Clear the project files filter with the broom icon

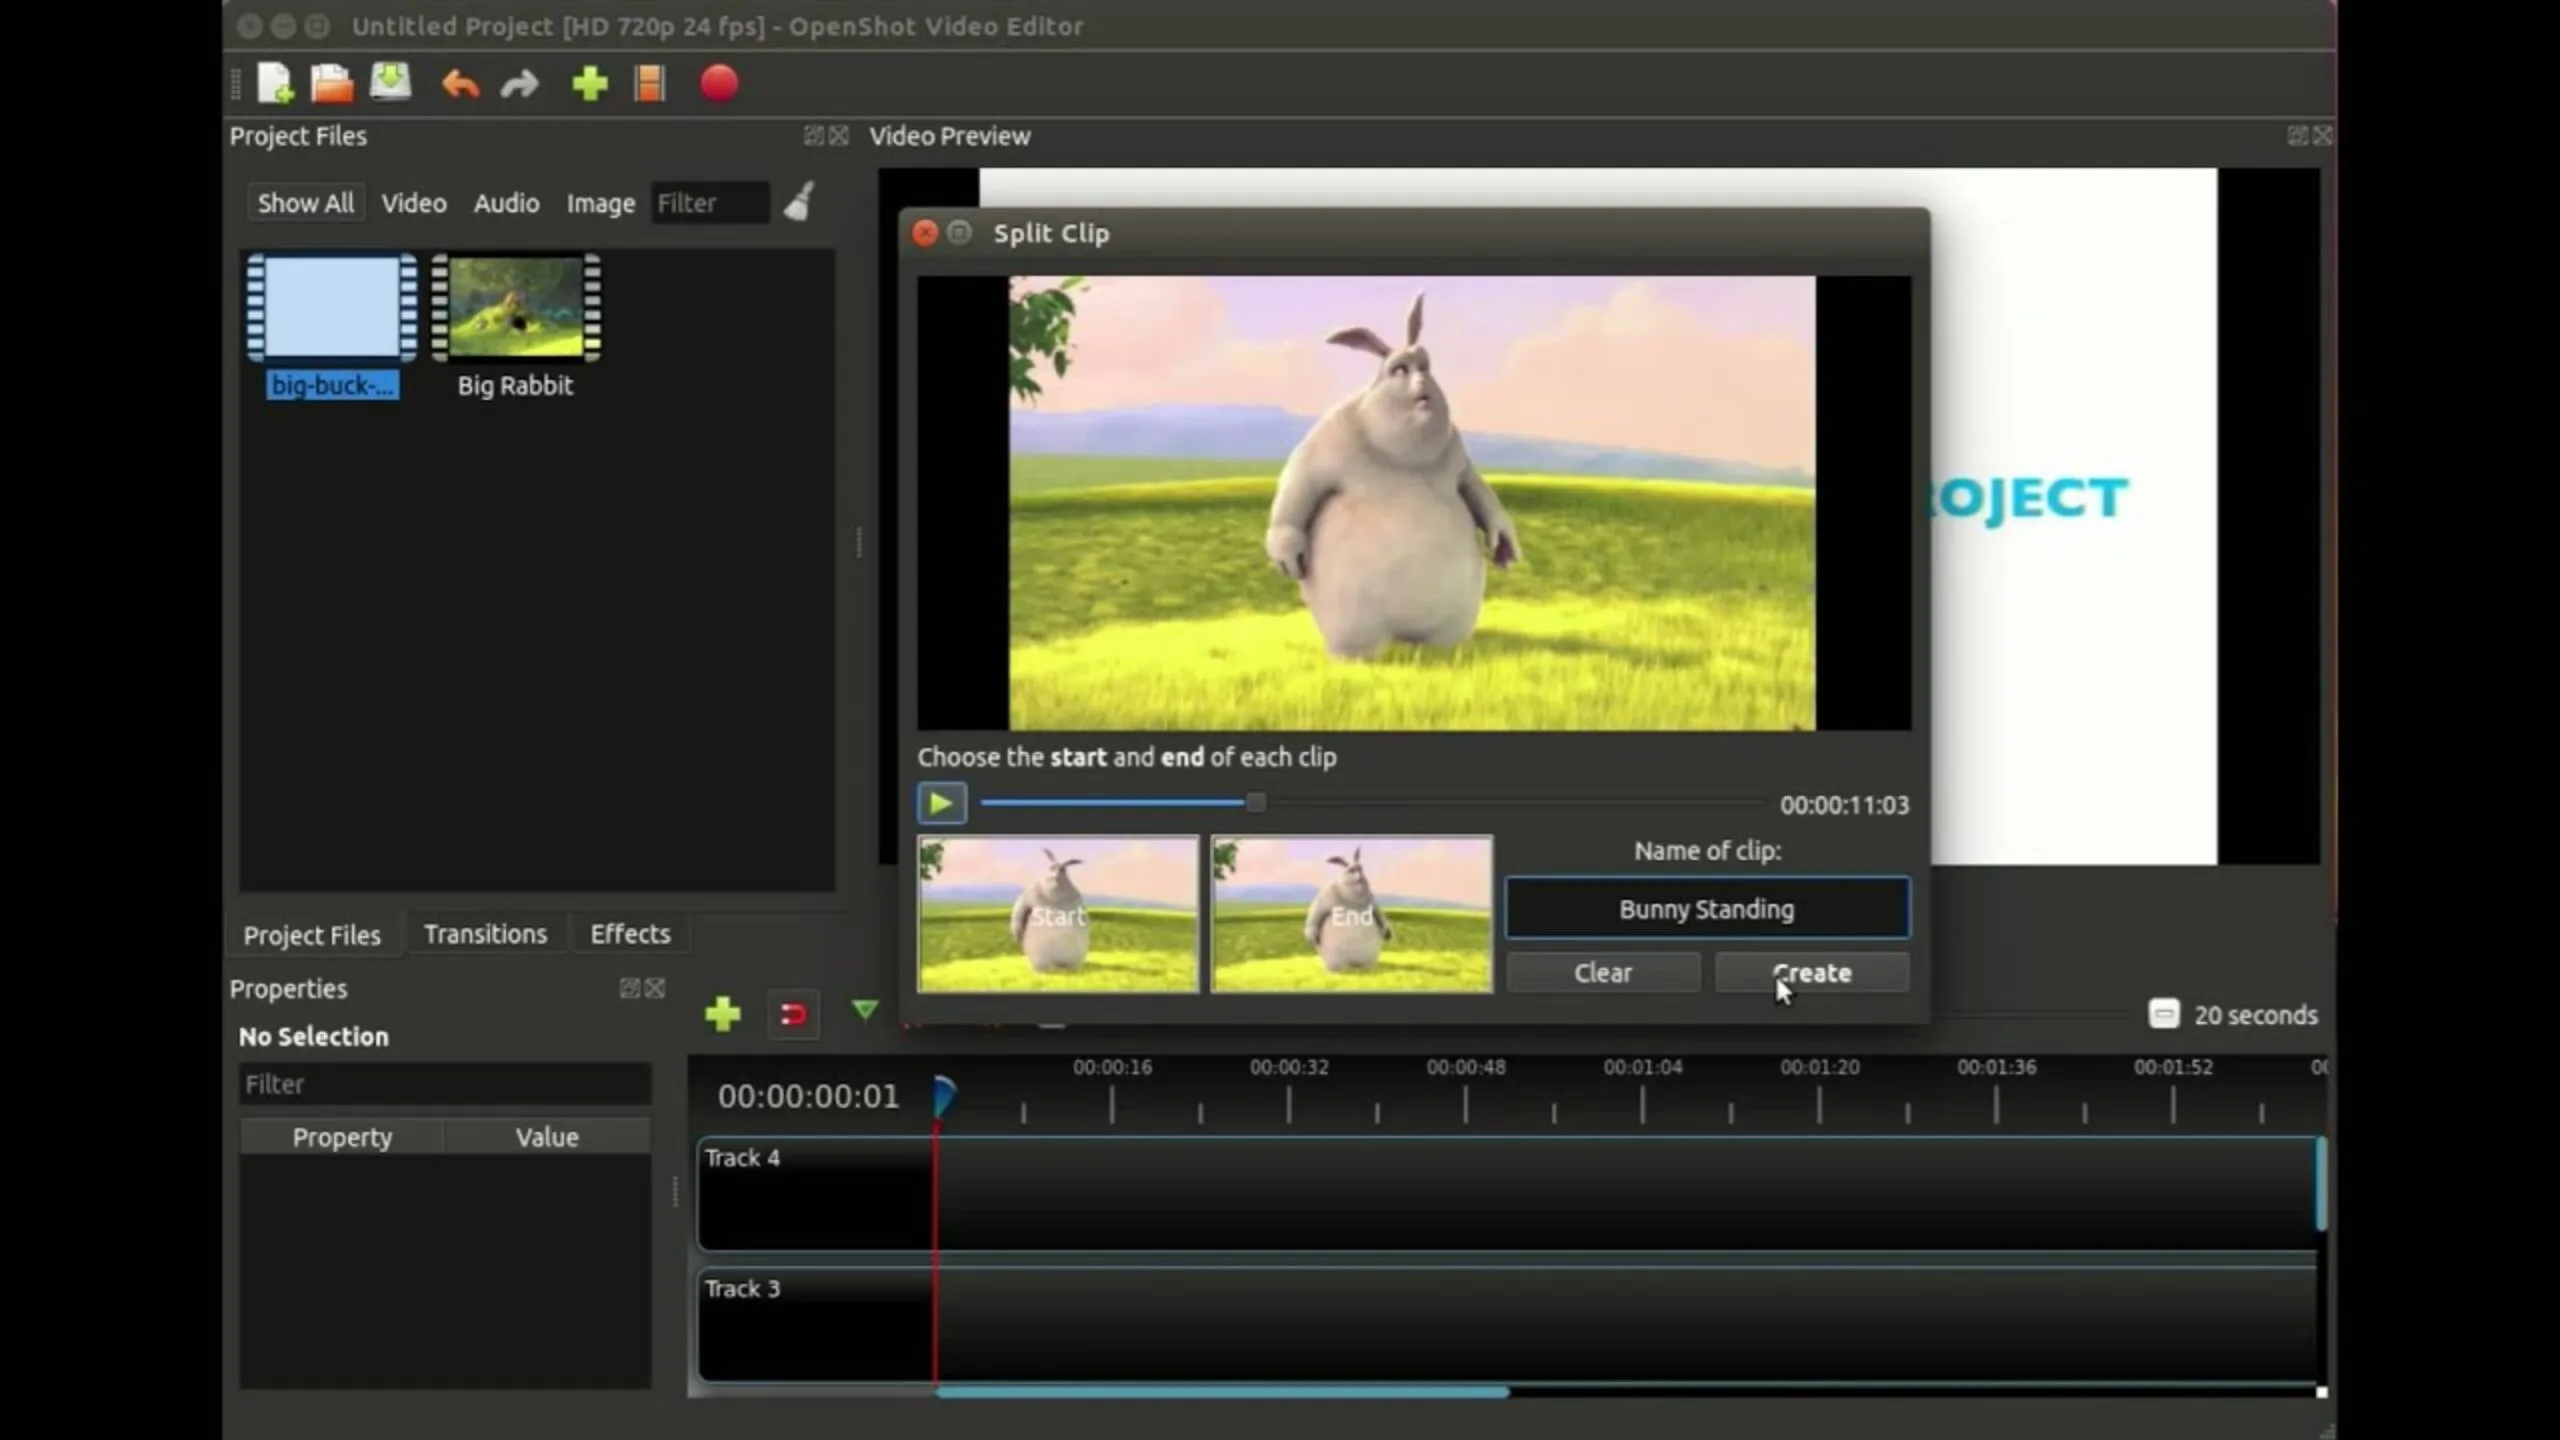coord(799,202)
